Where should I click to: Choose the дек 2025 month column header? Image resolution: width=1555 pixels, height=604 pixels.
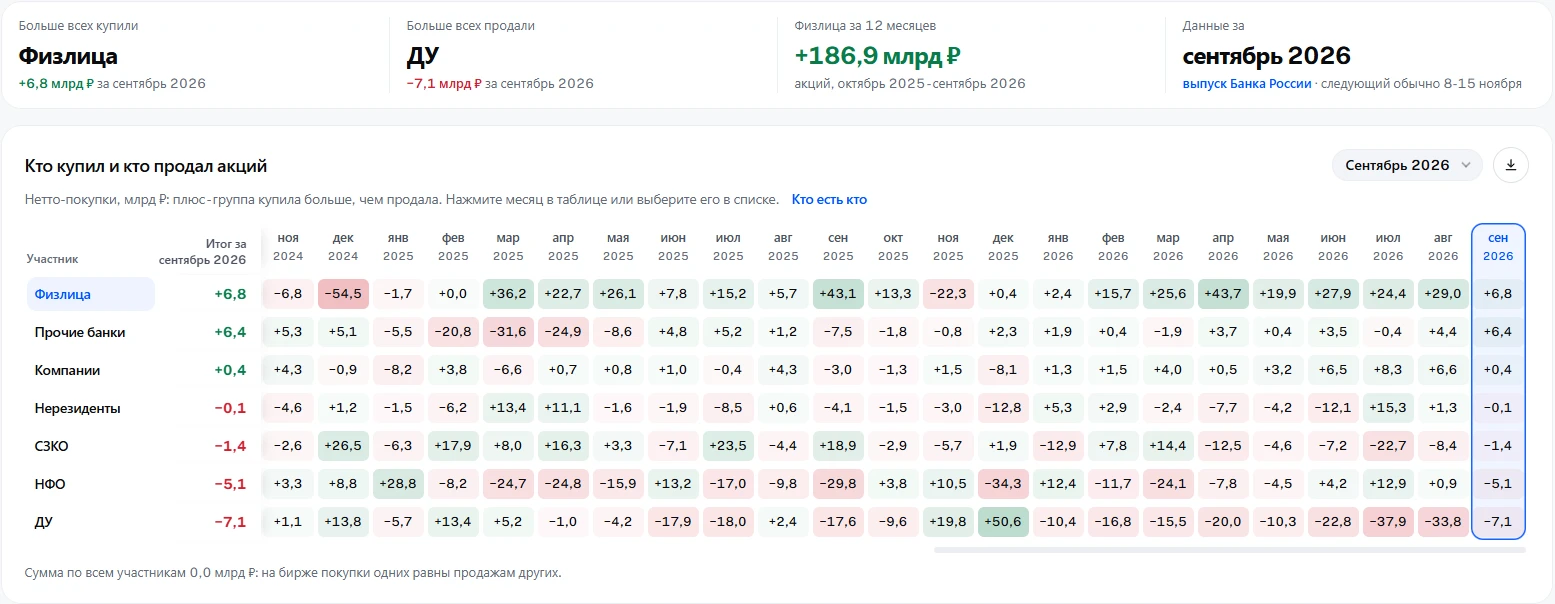pyautogui.click(x=1003, y=247)
